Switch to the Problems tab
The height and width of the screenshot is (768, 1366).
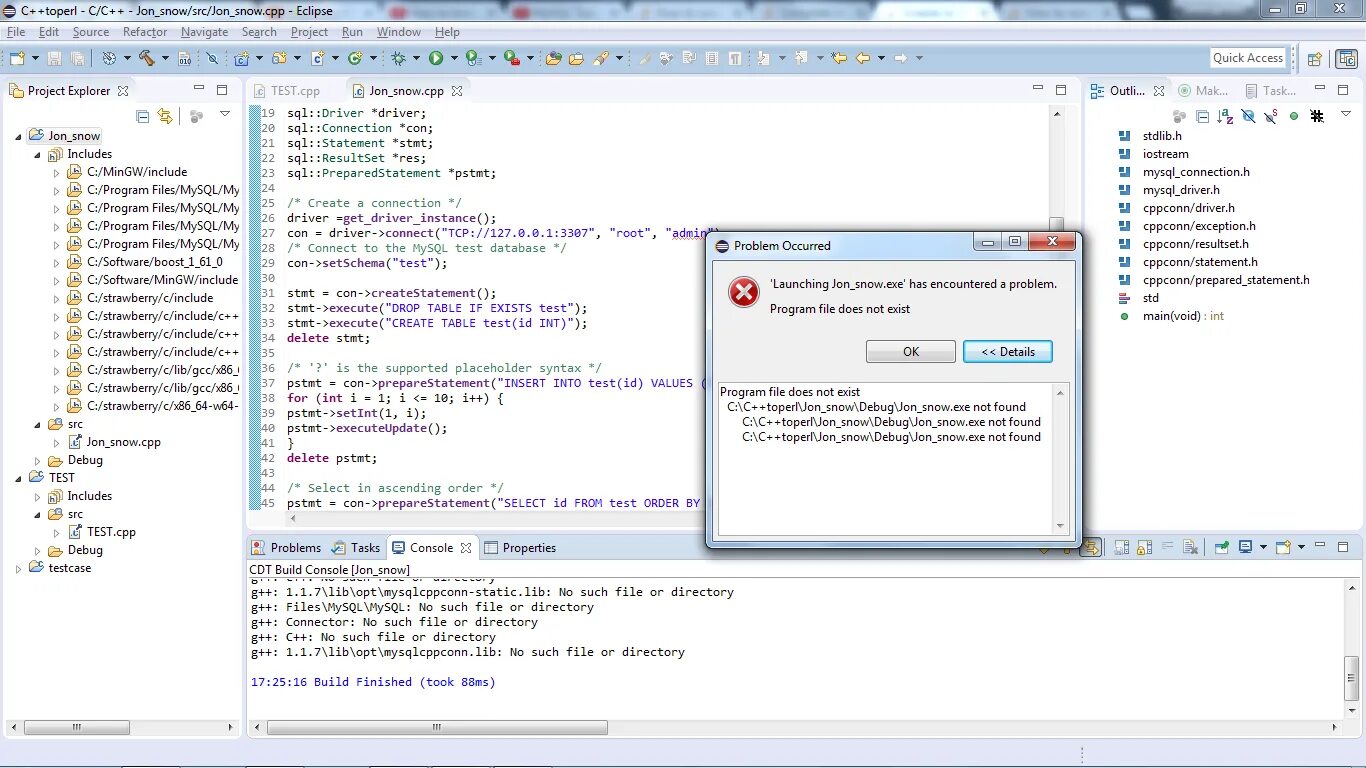click(287, 547)
